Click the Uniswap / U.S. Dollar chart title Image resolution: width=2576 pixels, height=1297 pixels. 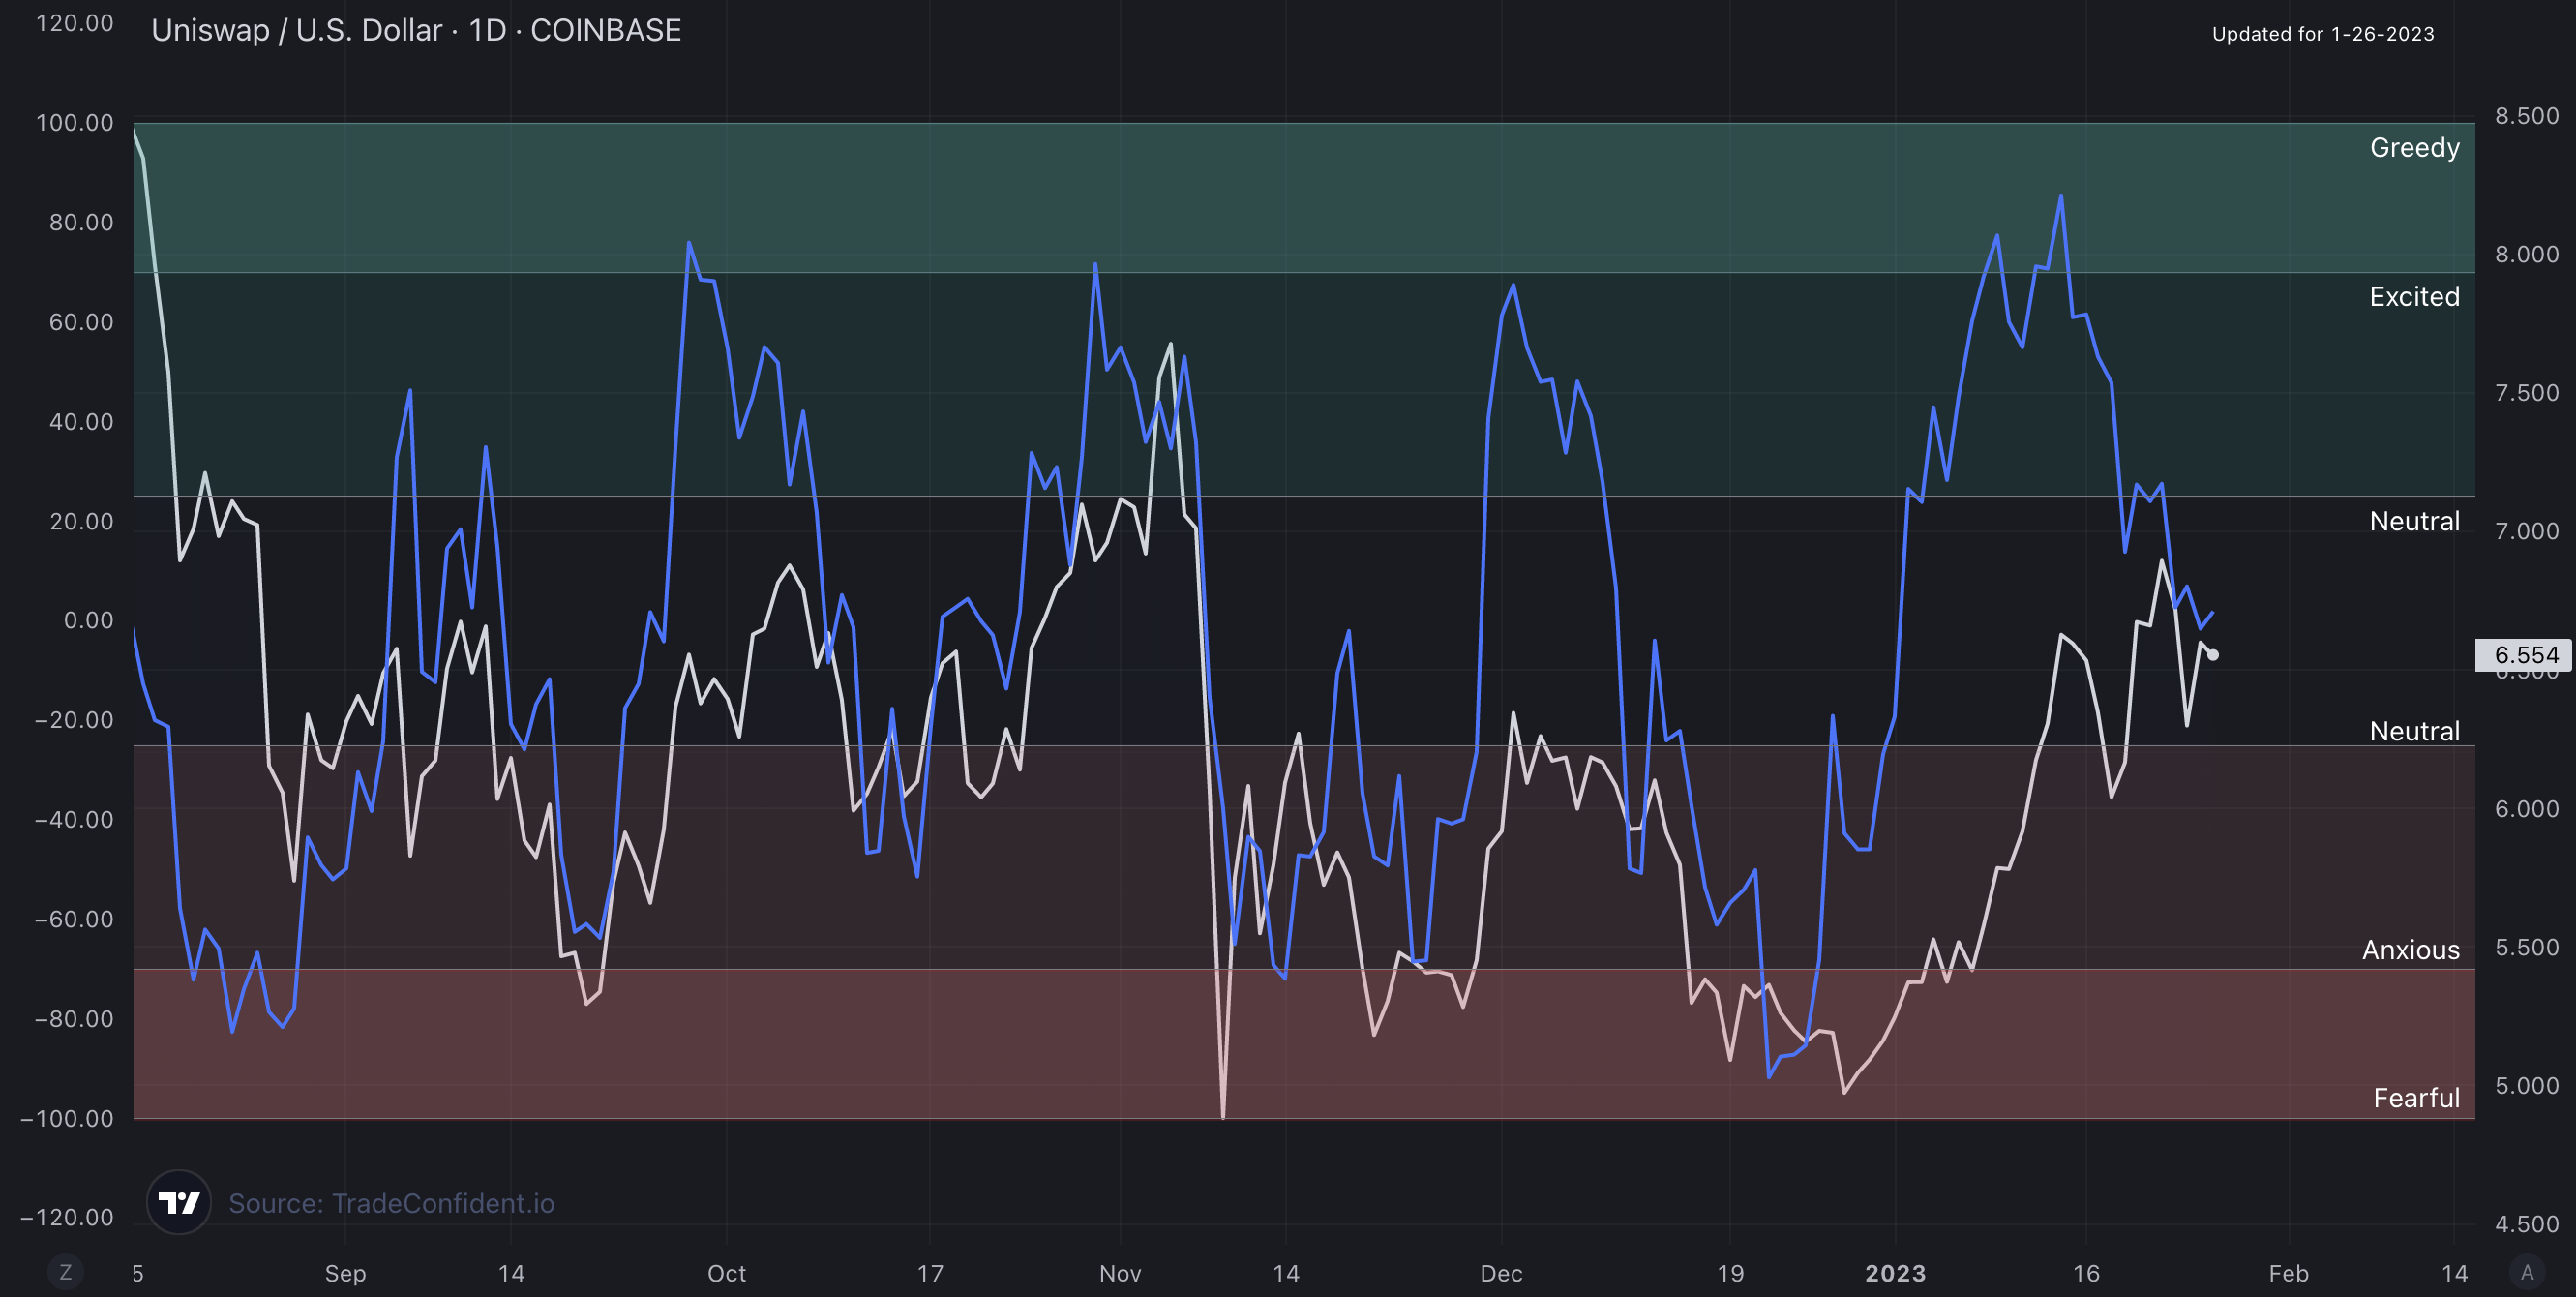pos(416,30)
